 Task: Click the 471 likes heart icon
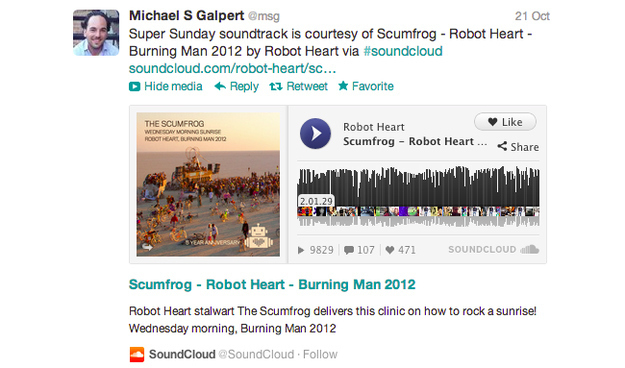point(390,250)
